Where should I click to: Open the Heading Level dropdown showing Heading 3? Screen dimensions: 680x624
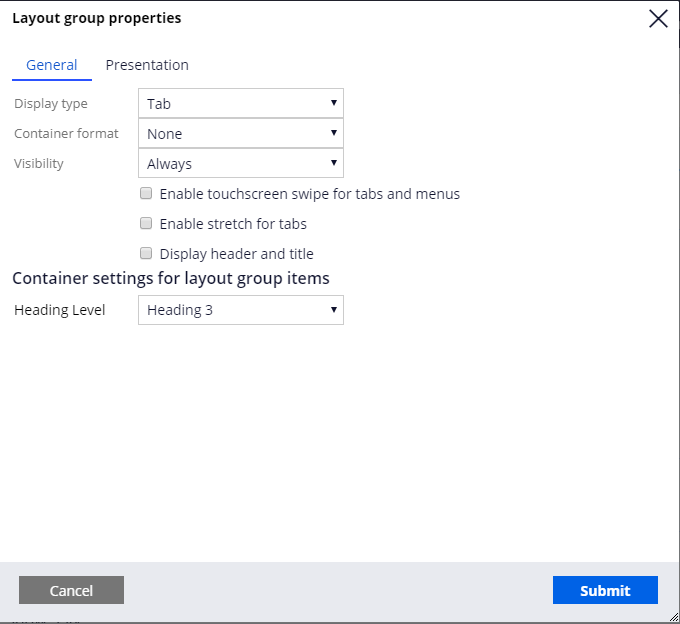(241, 310)
